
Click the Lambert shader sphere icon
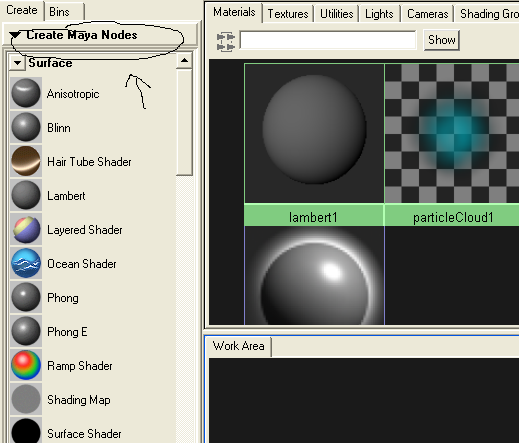pos(26,195)
